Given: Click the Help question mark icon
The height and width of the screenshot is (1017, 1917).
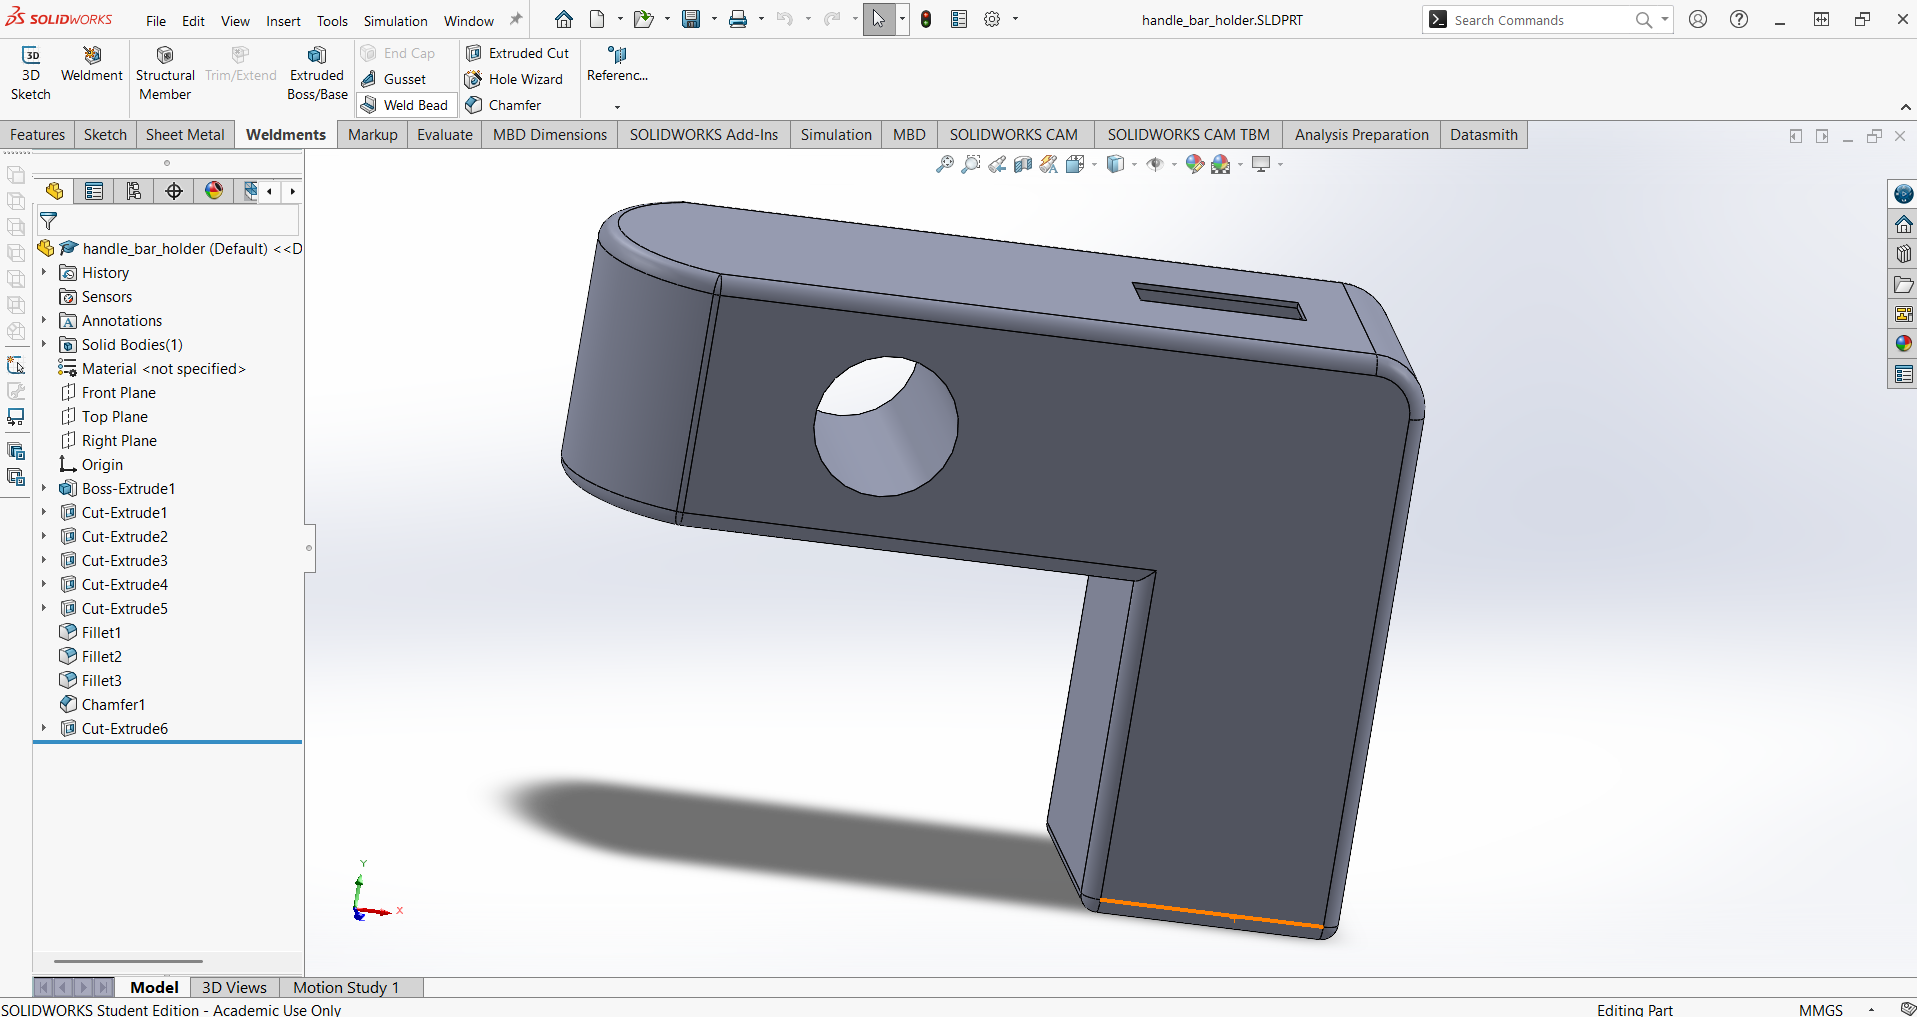Looking at the screenshot, I should coord(1739,19).
